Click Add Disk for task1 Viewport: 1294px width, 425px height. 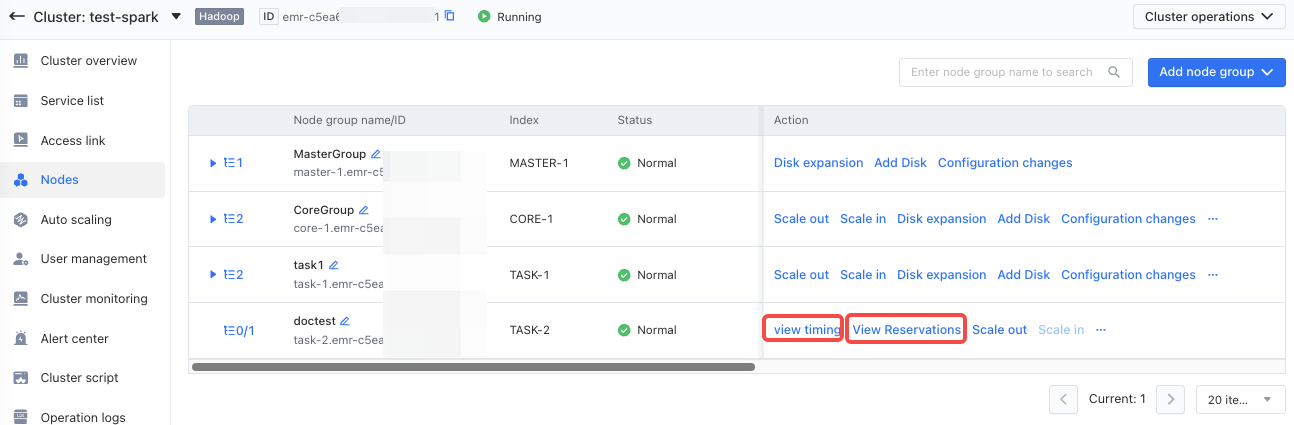(x=1024, y=275)
